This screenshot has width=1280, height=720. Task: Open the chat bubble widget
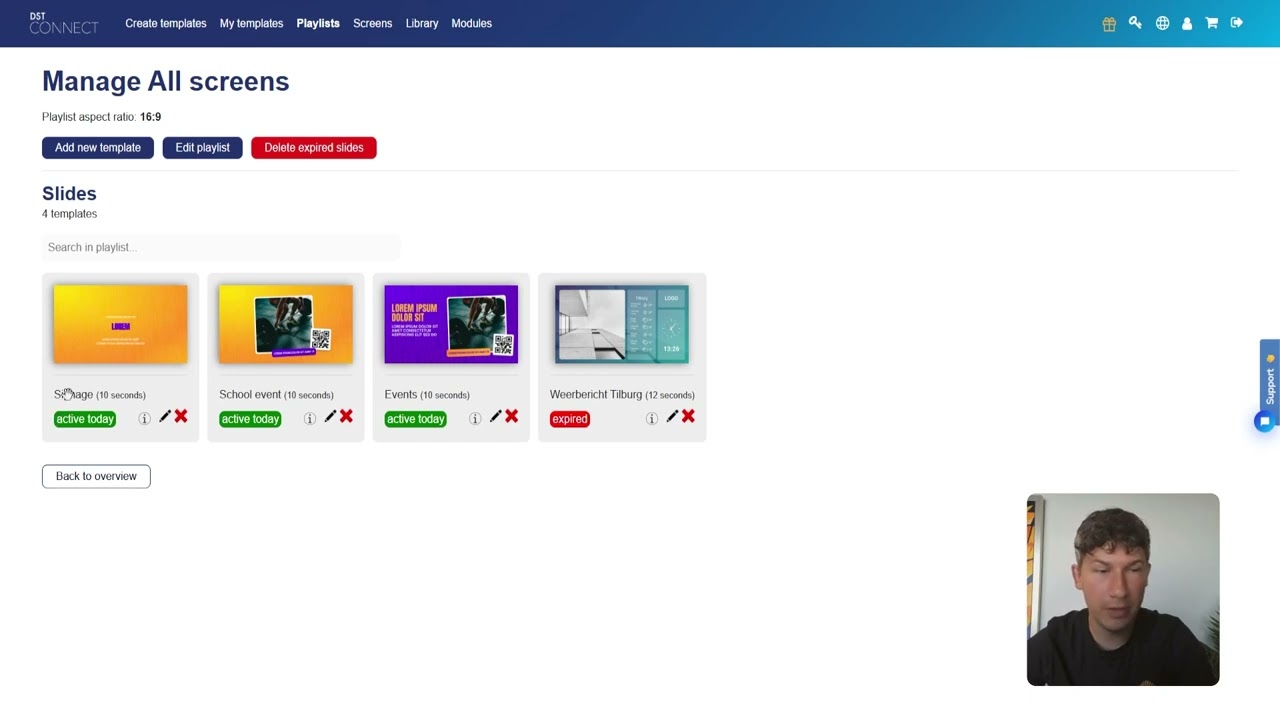point(1264,422)
